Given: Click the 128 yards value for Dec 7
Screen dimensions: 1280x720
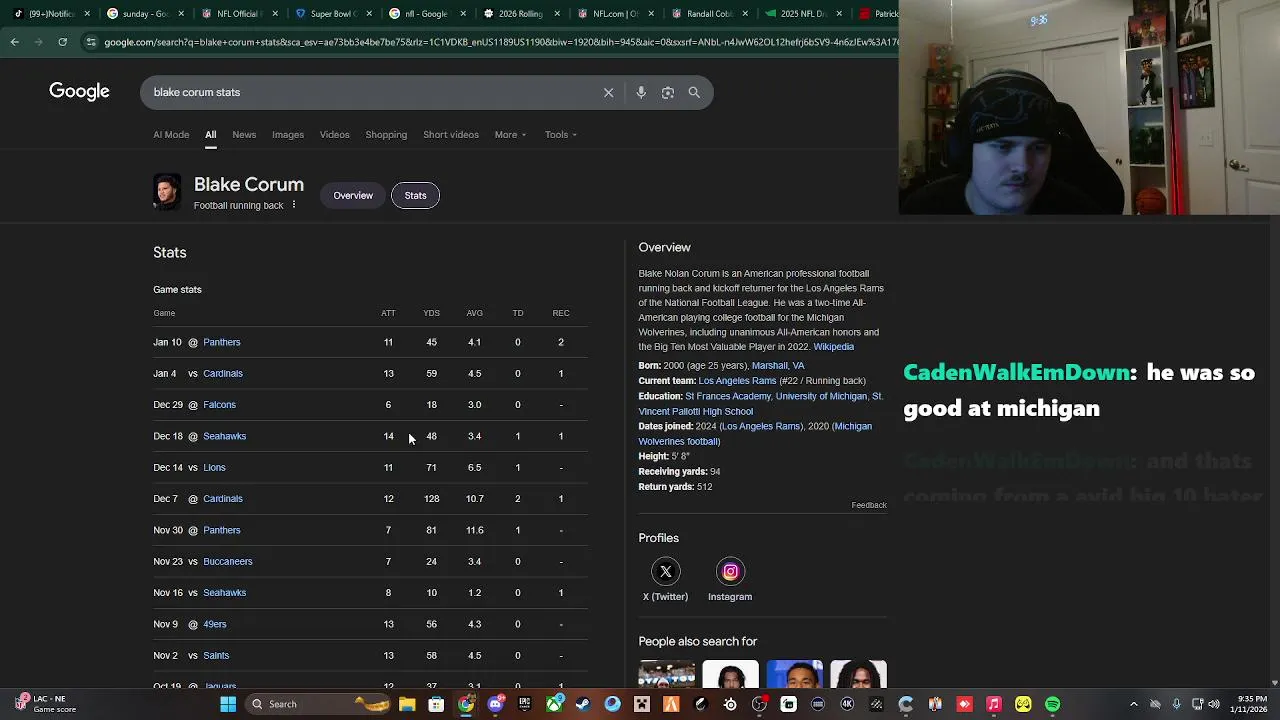Looking at the screenshot, I should (431, 499).
